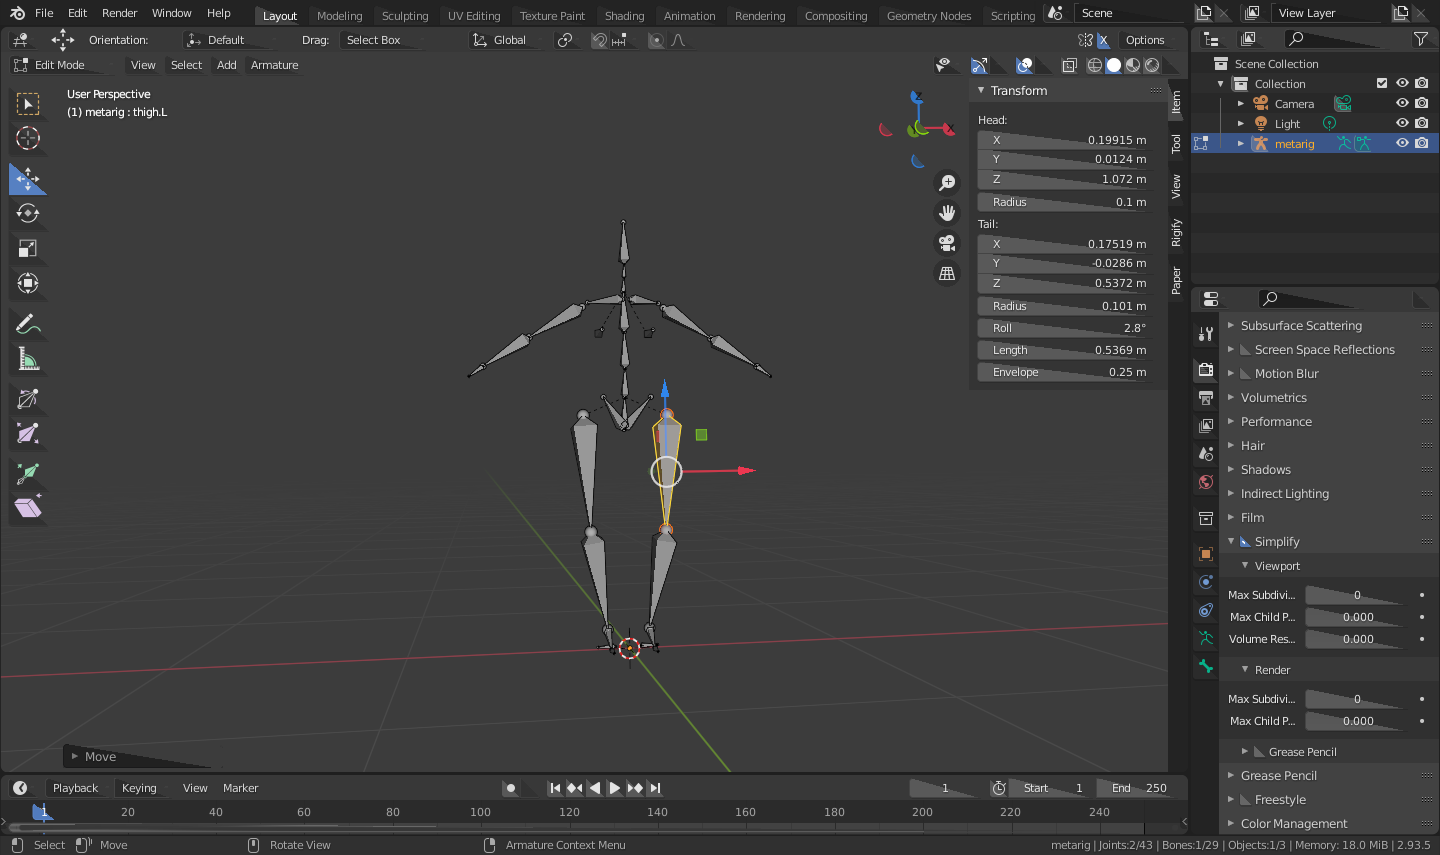Select the Roll tool
This screenshot has height=855, width=1440.
[x=28, y=399]
